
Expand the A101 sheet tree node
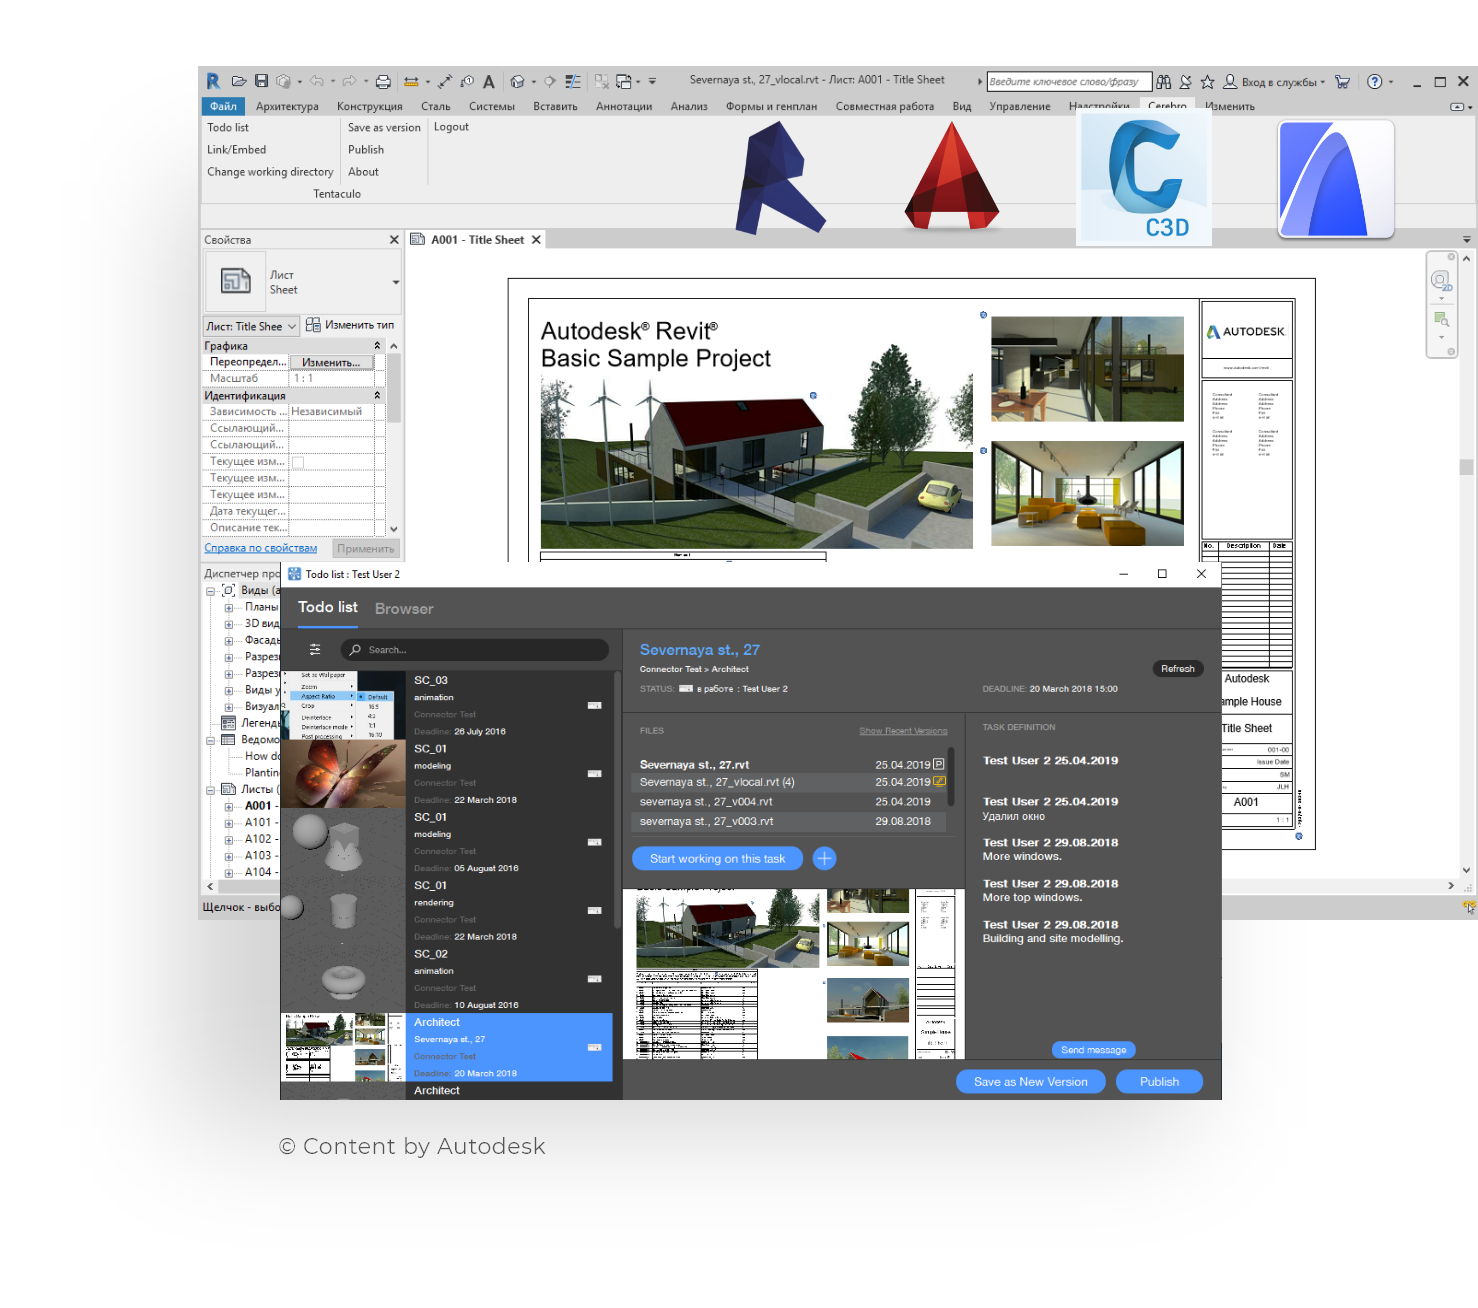tap(229, 823)
